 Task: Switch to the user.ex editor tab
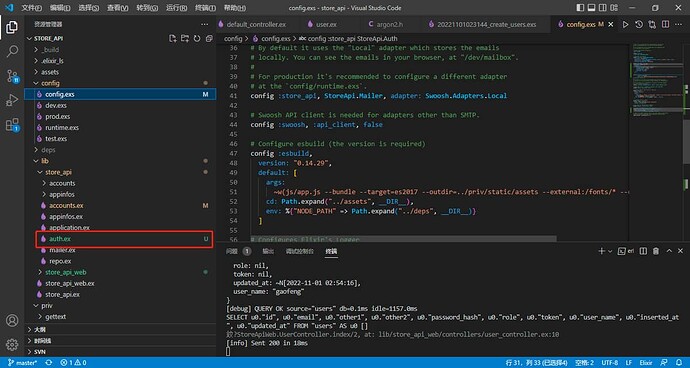click(x=327, y=25)
